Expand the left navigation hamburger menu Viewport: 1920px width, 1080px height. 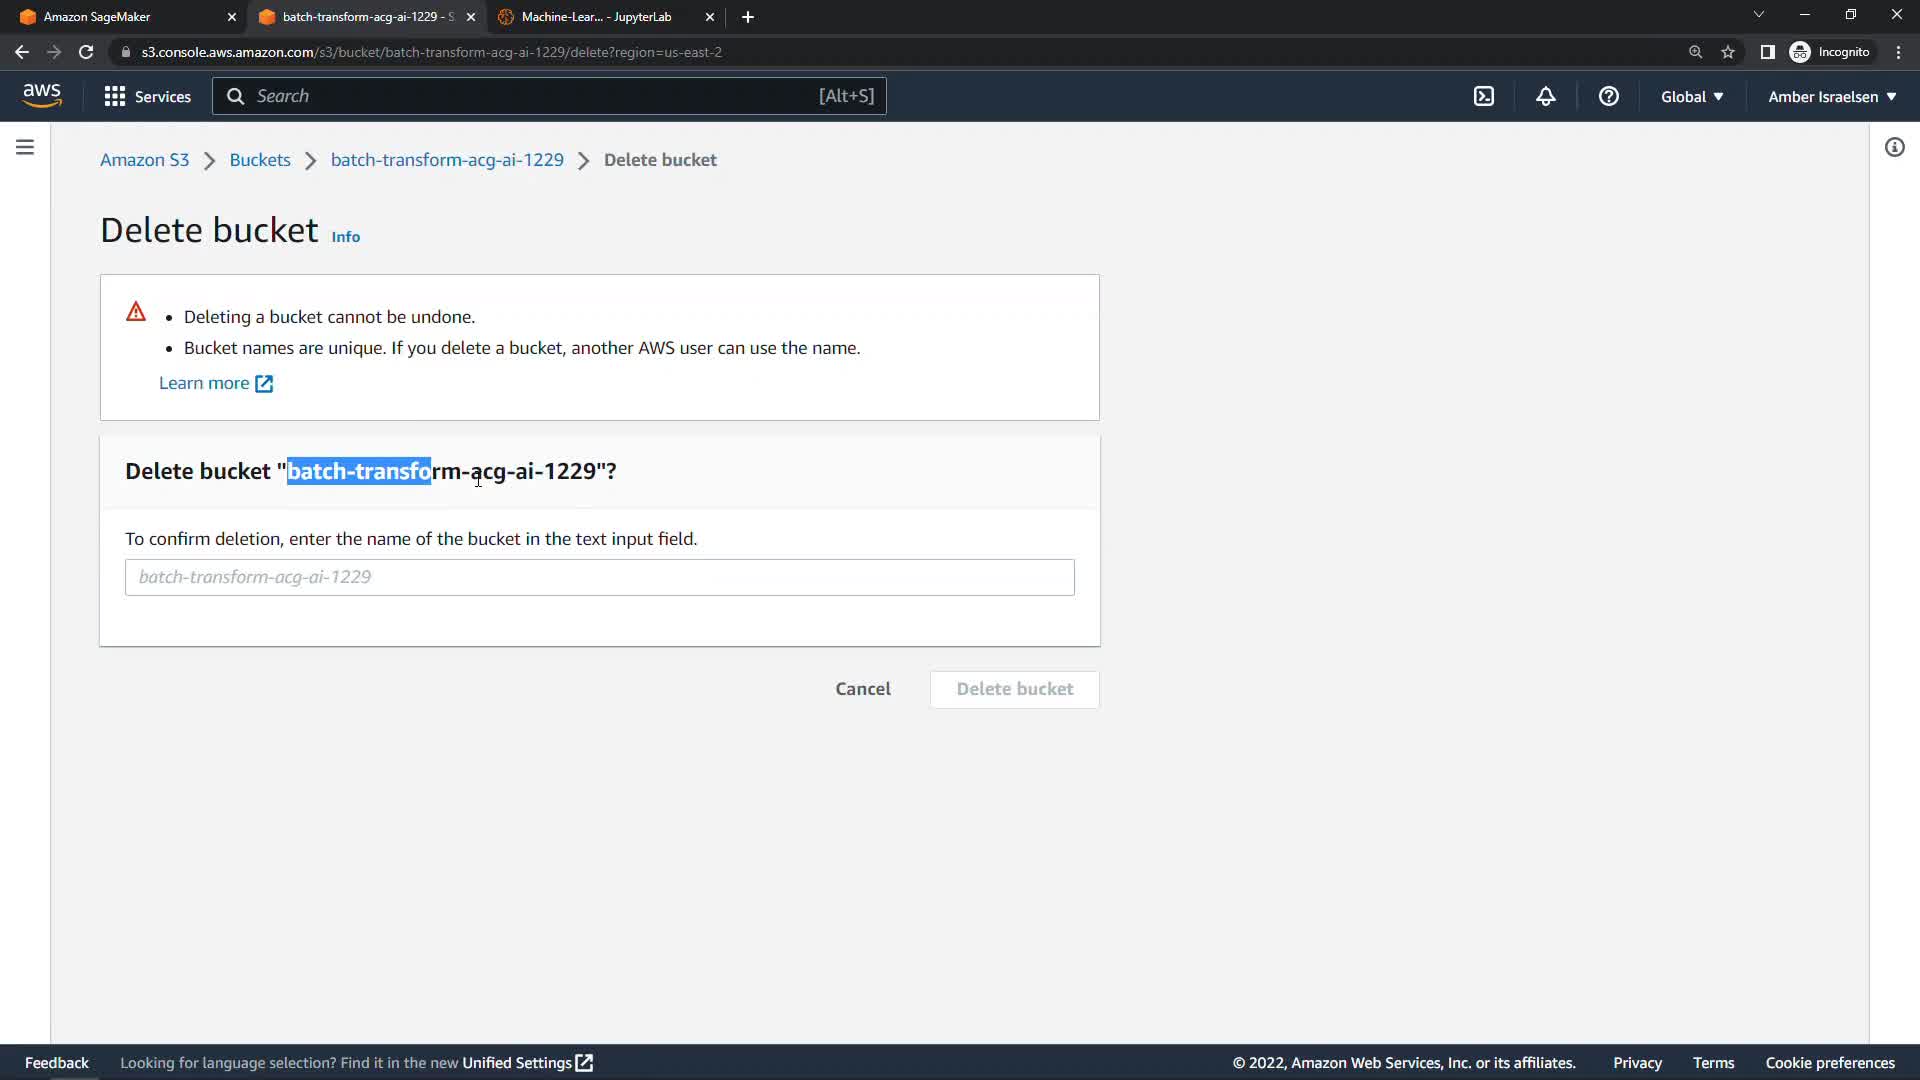click(25, 147)
